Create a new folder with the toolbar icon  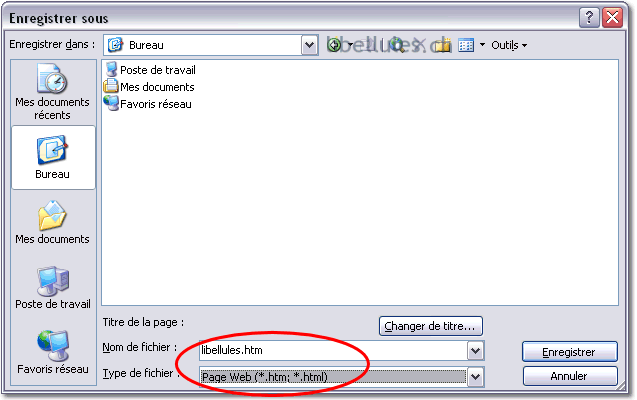click(442, 45)
